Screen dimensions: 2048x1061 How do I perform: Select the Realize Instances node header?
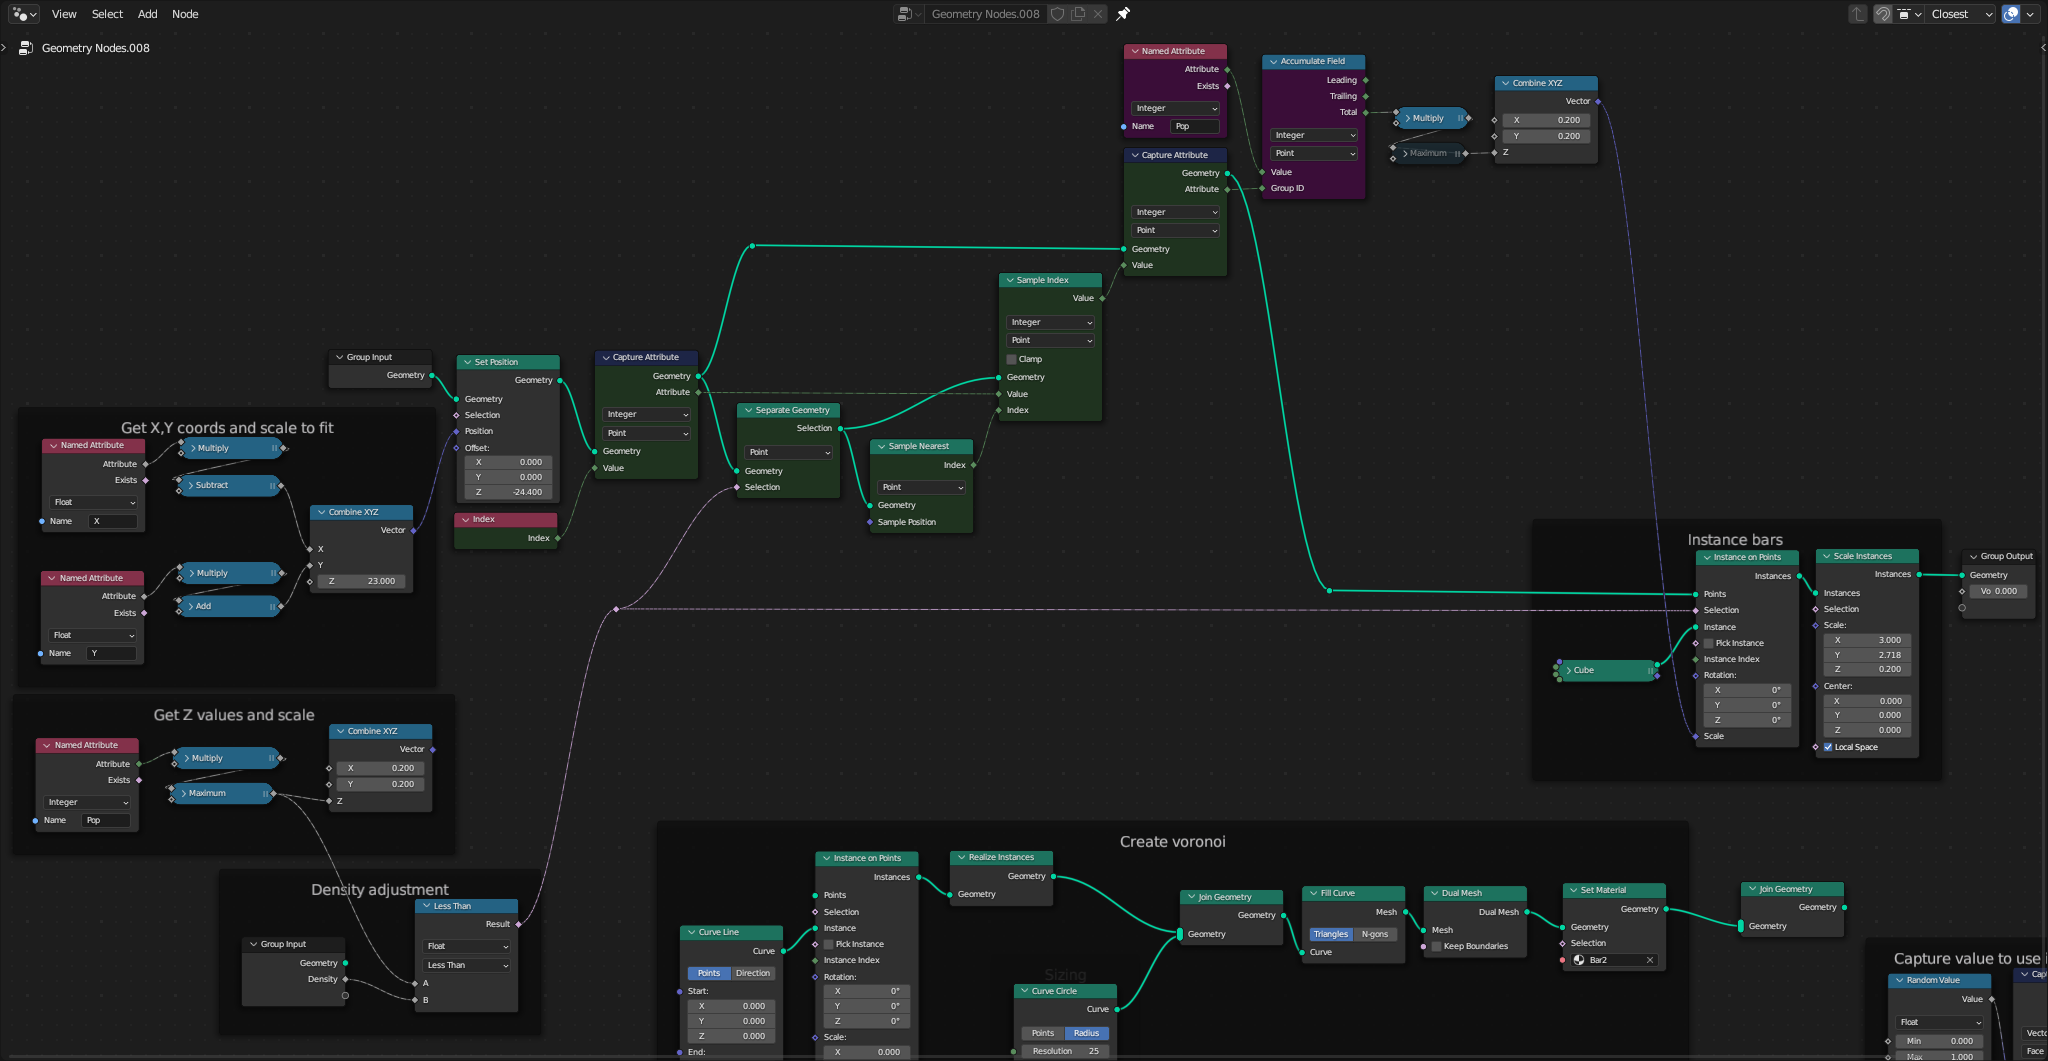1002,857
